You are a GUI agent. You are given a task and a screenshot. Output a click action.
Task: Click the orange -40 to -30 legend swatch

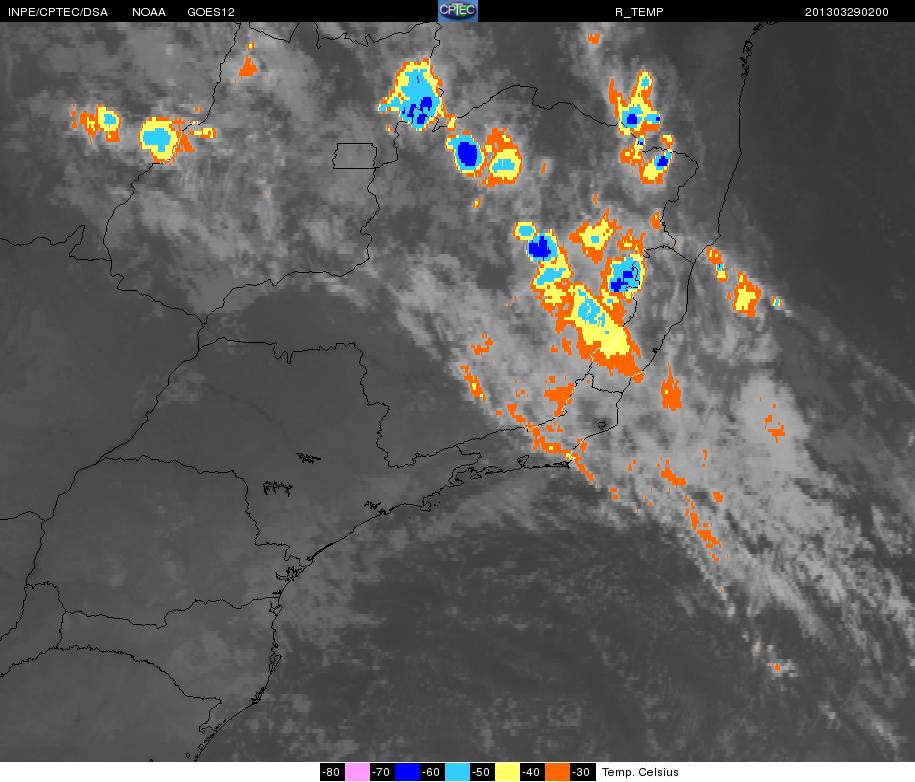557,772
